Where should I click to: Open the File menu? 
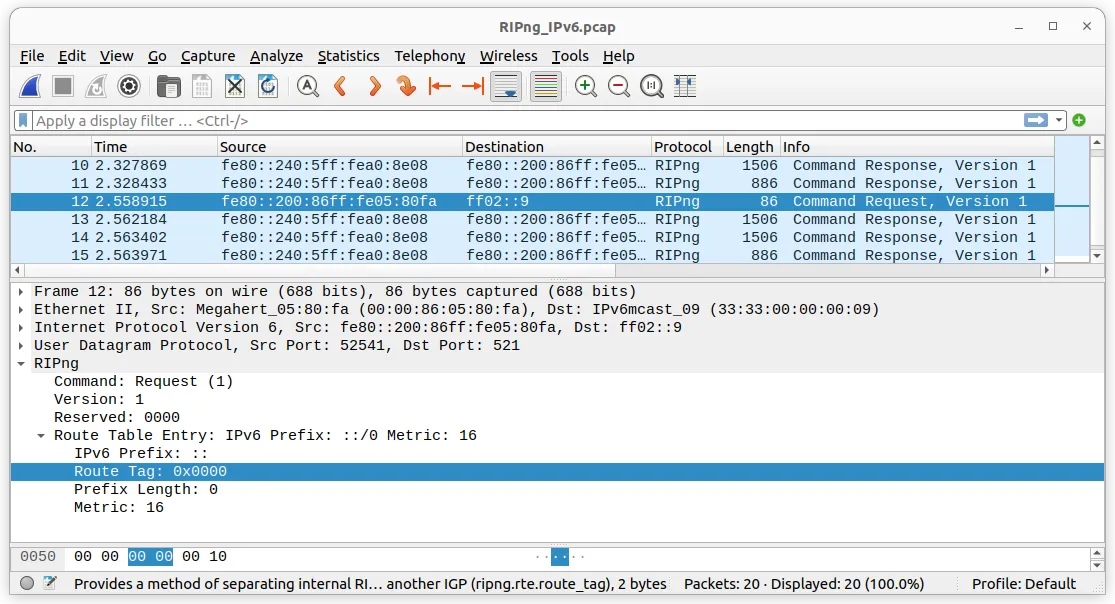tap(32, 55)
